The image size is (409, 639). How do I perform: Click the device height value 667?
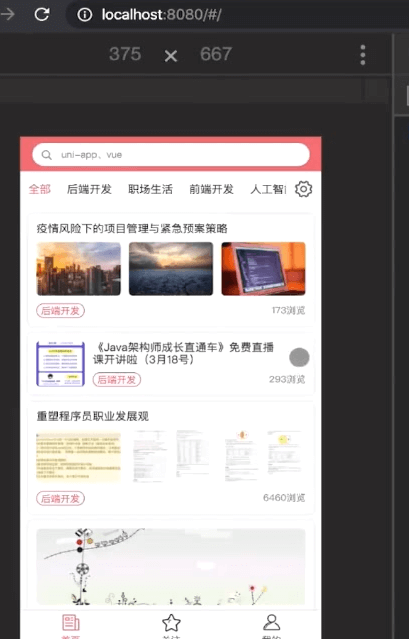click(x=216, y=54)
